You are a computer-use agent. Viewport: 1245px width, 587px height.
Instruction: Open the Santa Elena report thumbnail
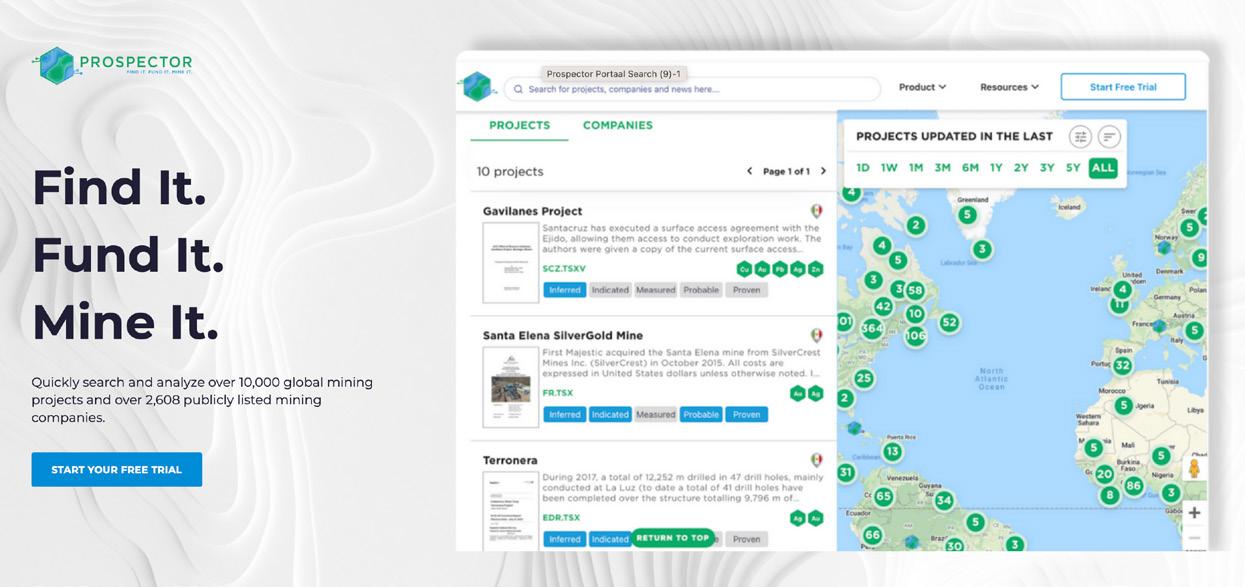pos(510,388)
